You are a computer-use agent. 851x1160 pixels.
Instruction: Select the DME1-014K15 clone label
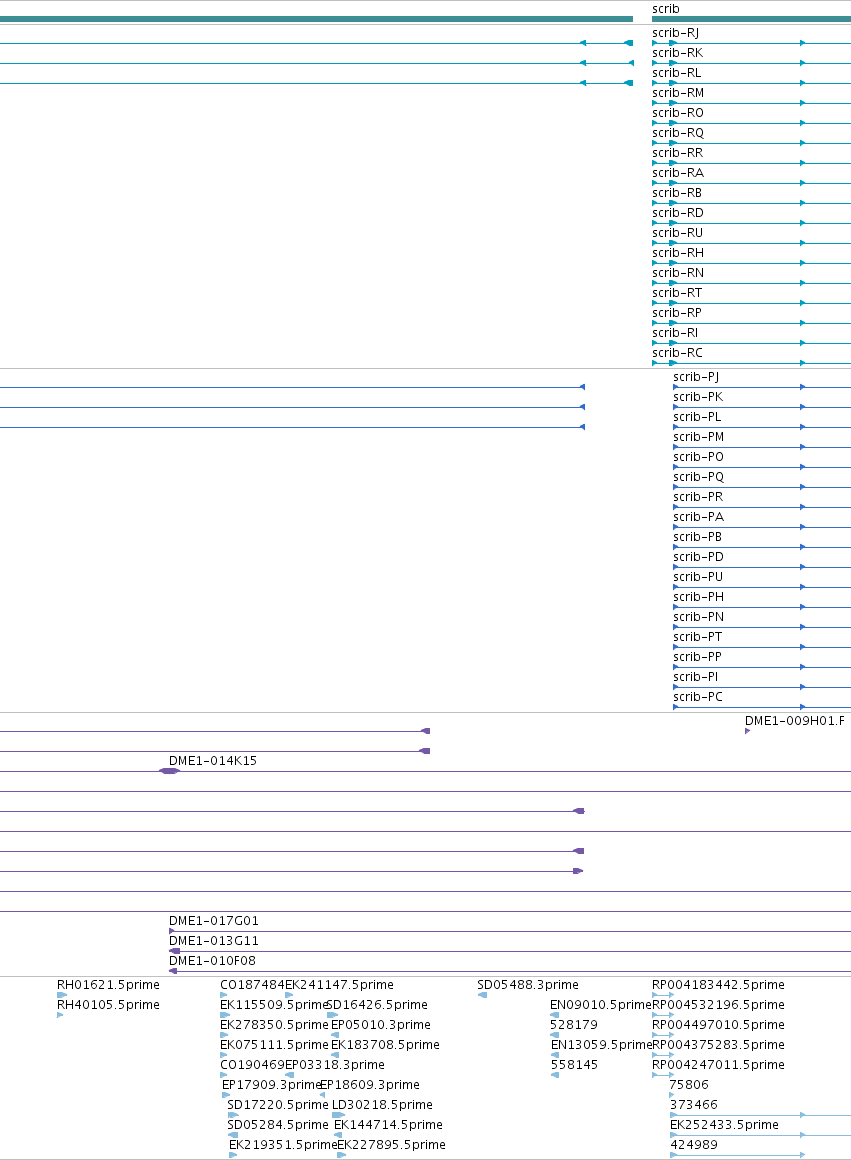pos(212,761)
